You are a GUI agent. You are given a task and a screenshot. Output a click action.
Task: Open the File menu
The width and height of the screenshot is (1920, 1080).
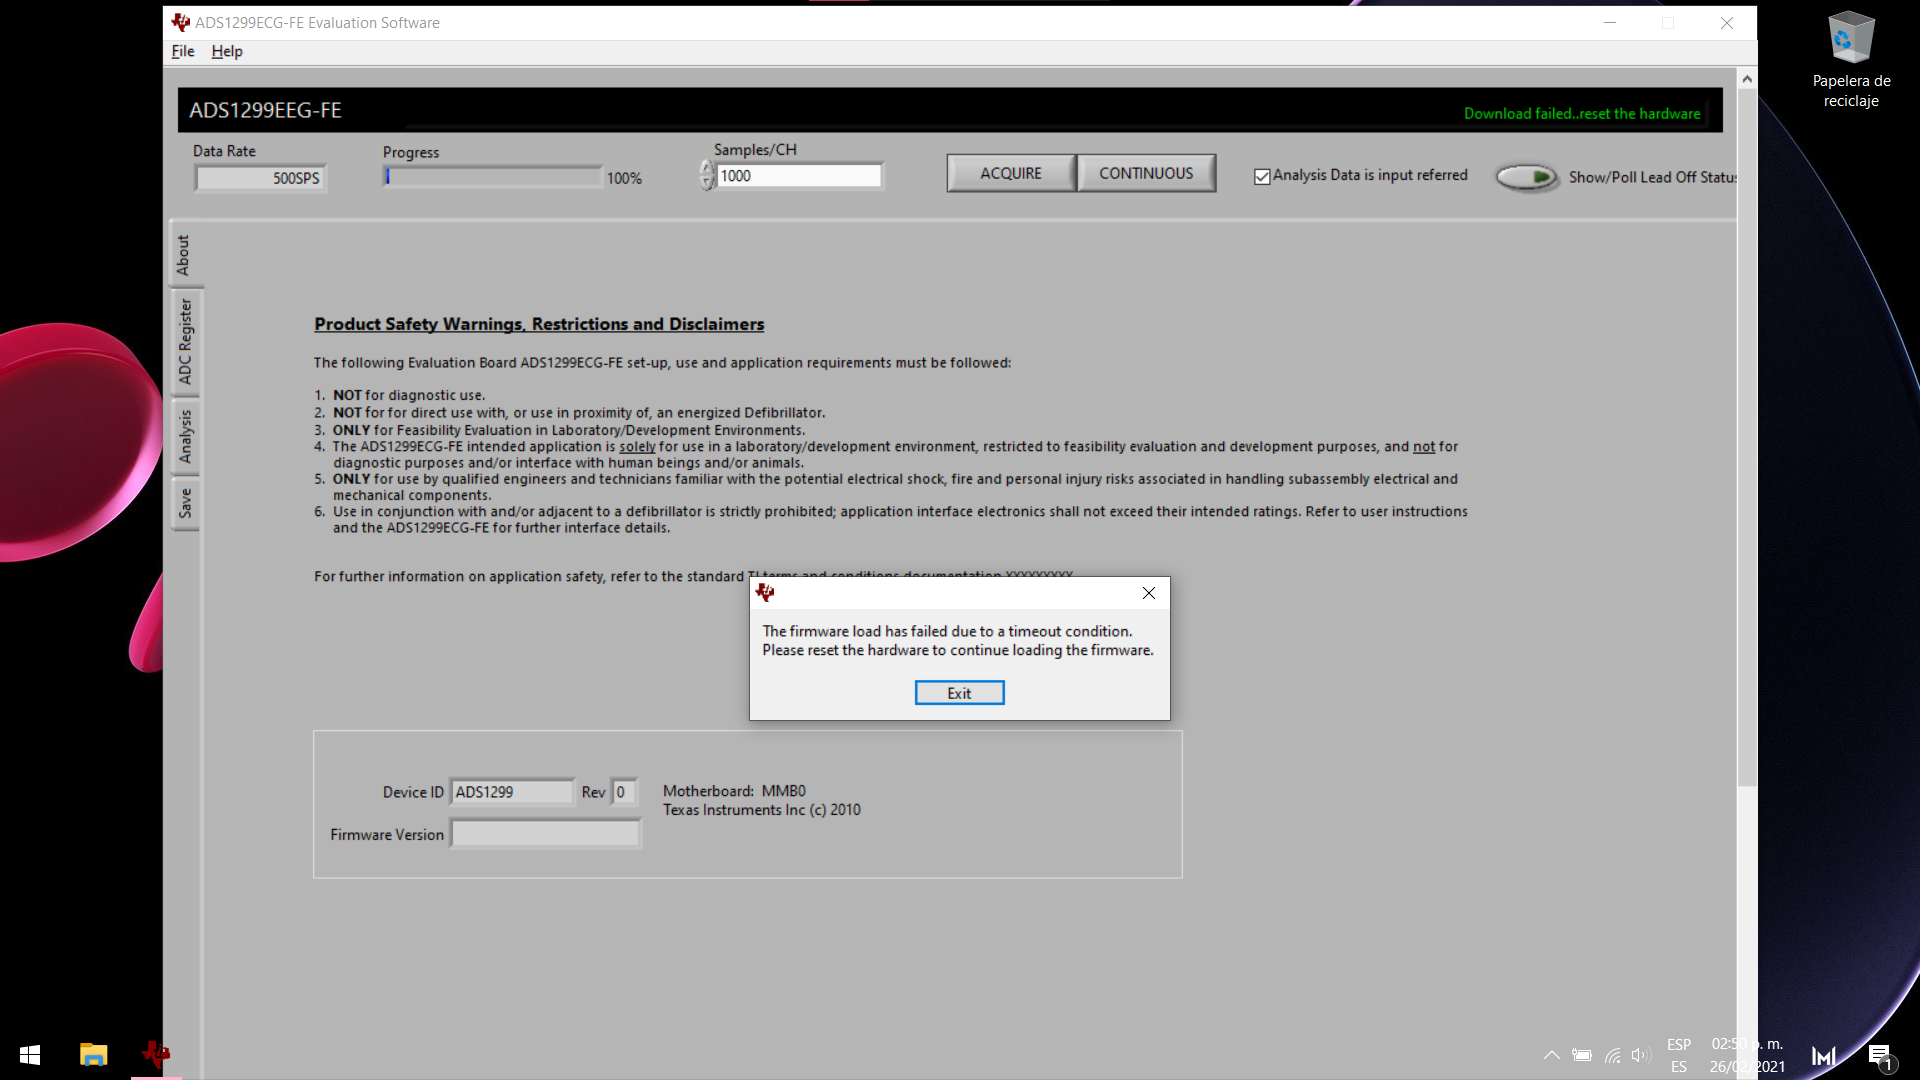(183, 51)
